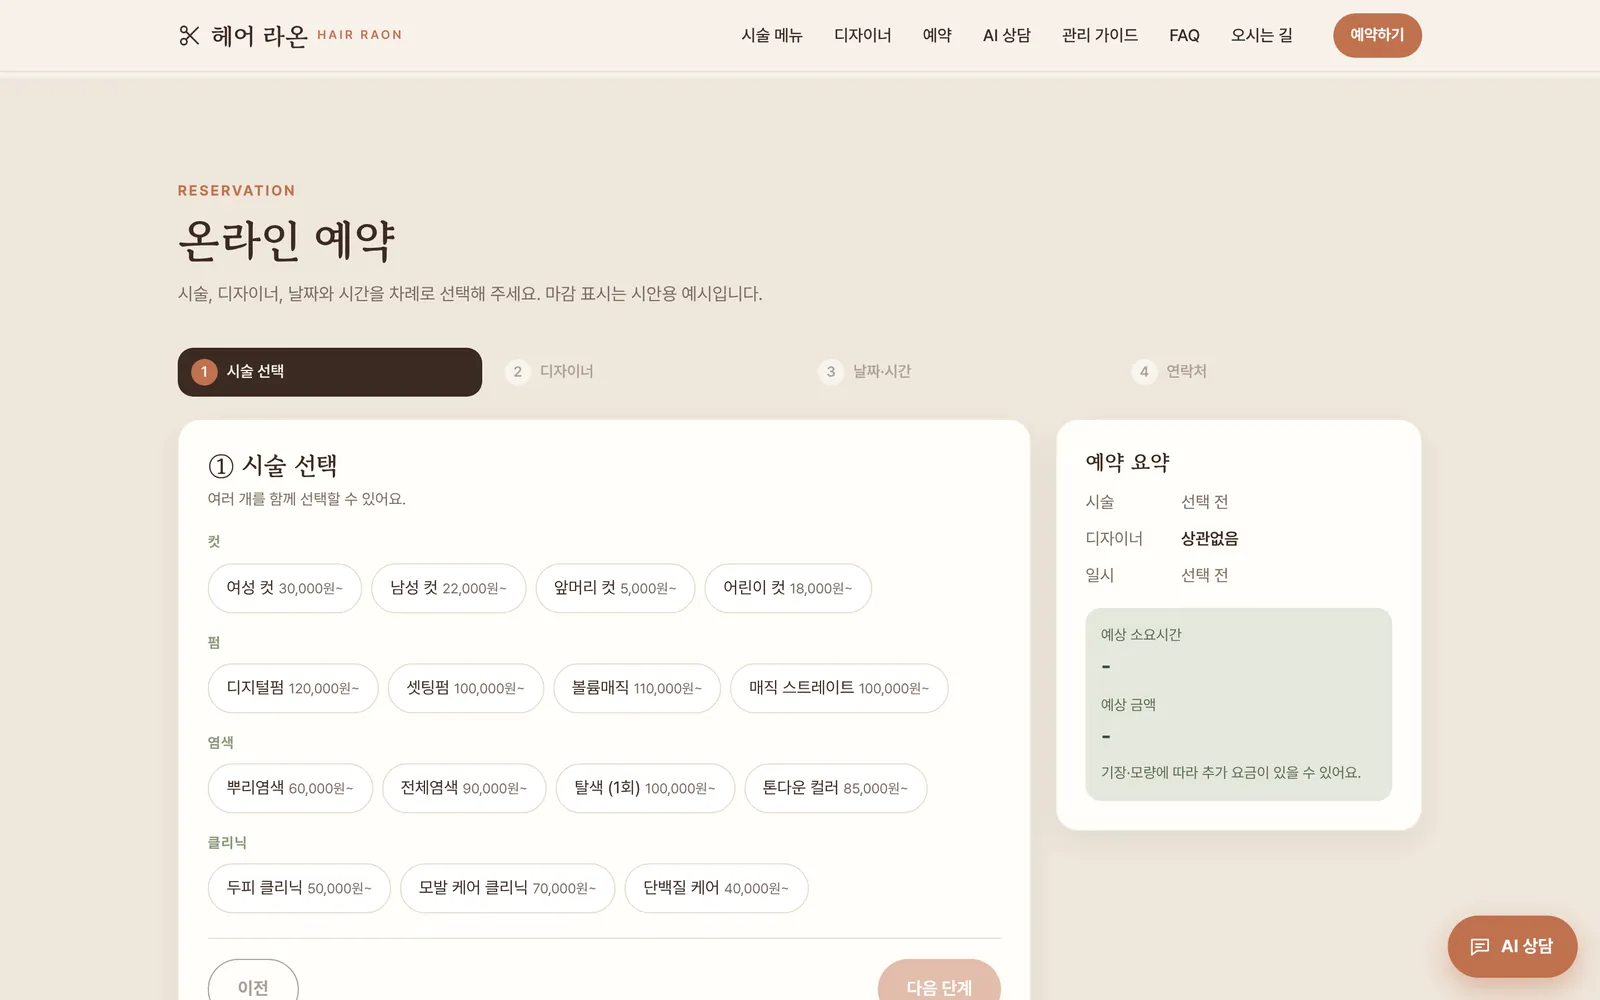
Task: Click the 예상 소요시간 label
Action: tap(1141, 635)
